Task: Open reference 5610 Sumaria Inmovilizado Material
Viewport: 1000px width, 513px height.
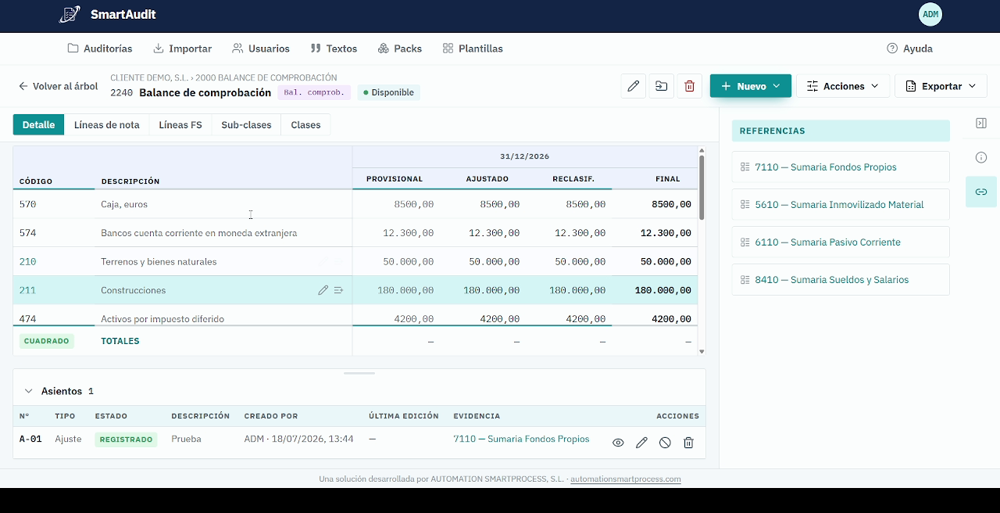Action: 841,205
